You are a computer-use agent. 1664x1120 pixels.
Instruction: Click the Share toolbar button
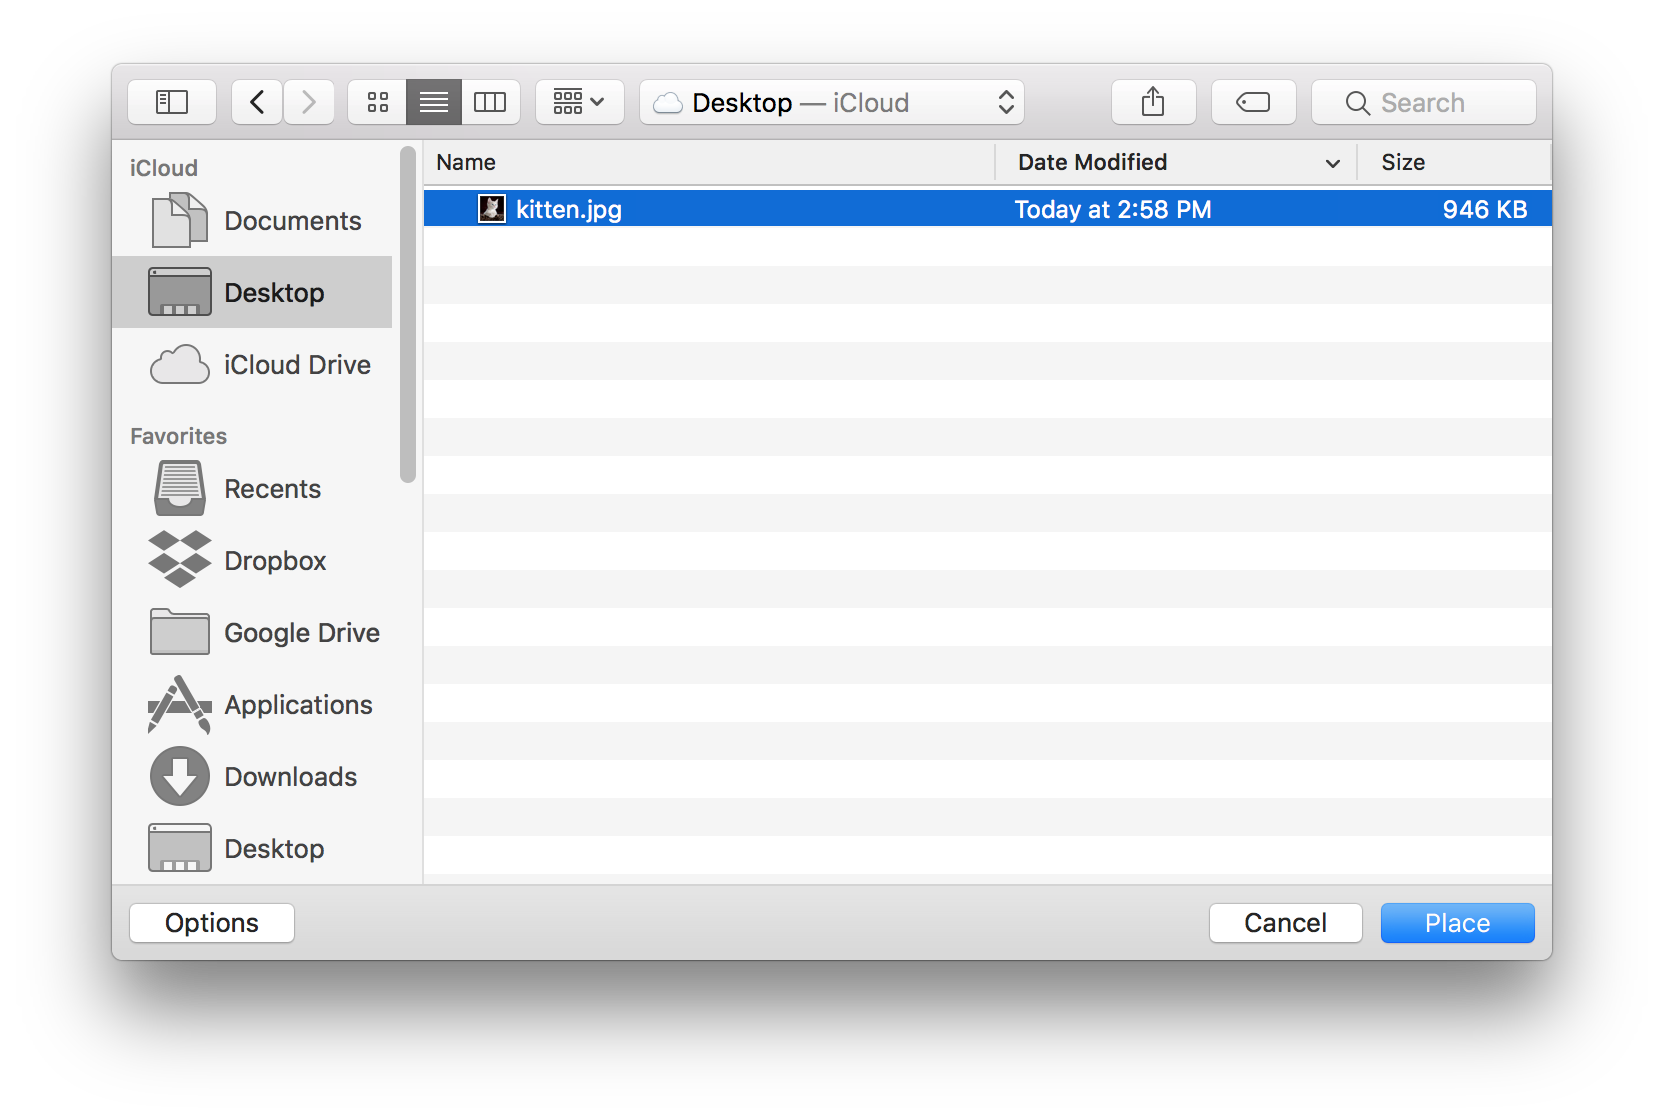pos(1153,102)
